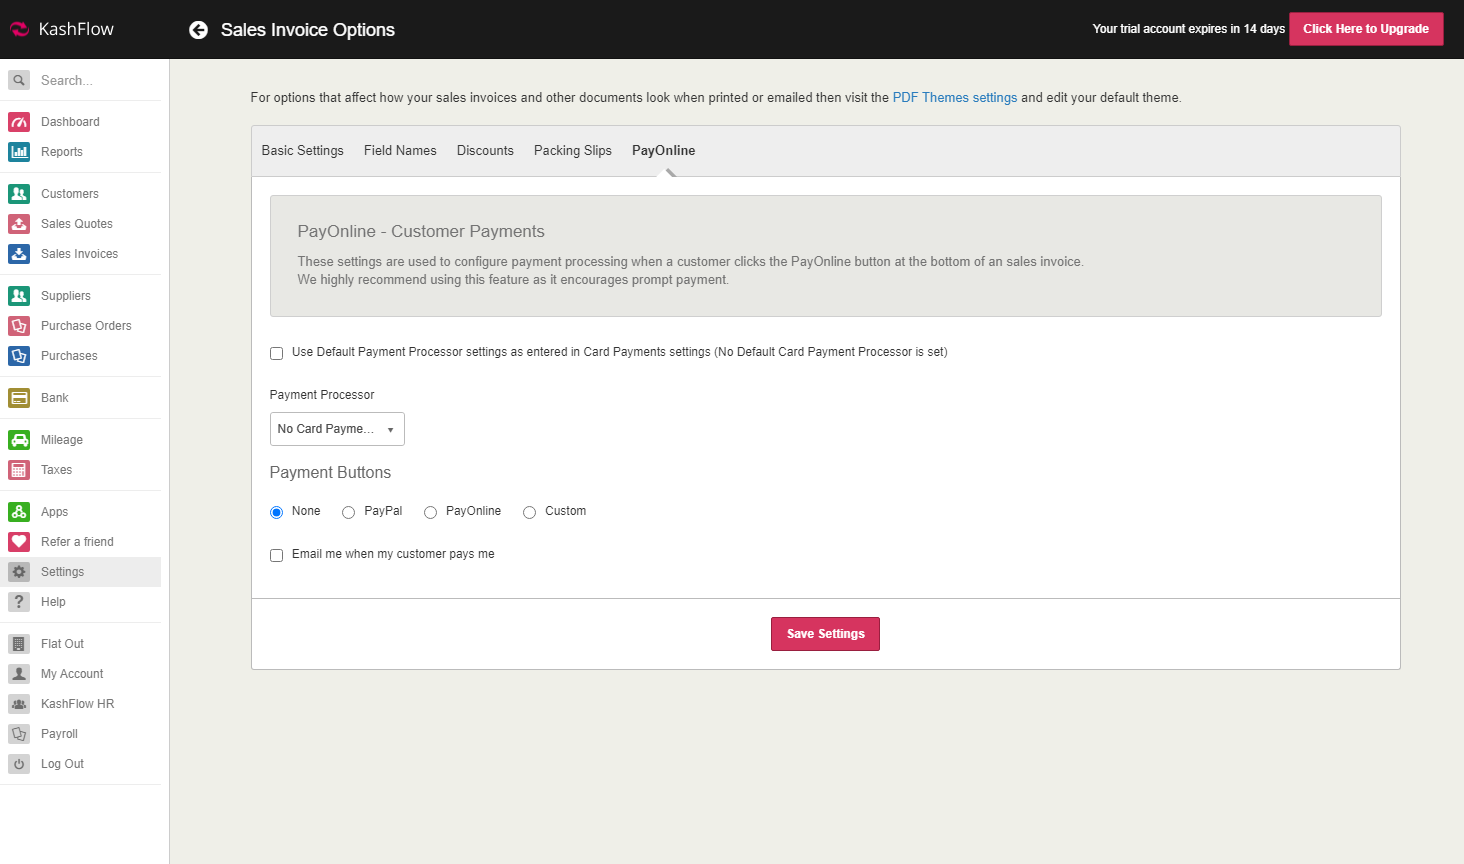Select the PayPal payment button option
Screen dimensions: 1464x864
[349, 512]
